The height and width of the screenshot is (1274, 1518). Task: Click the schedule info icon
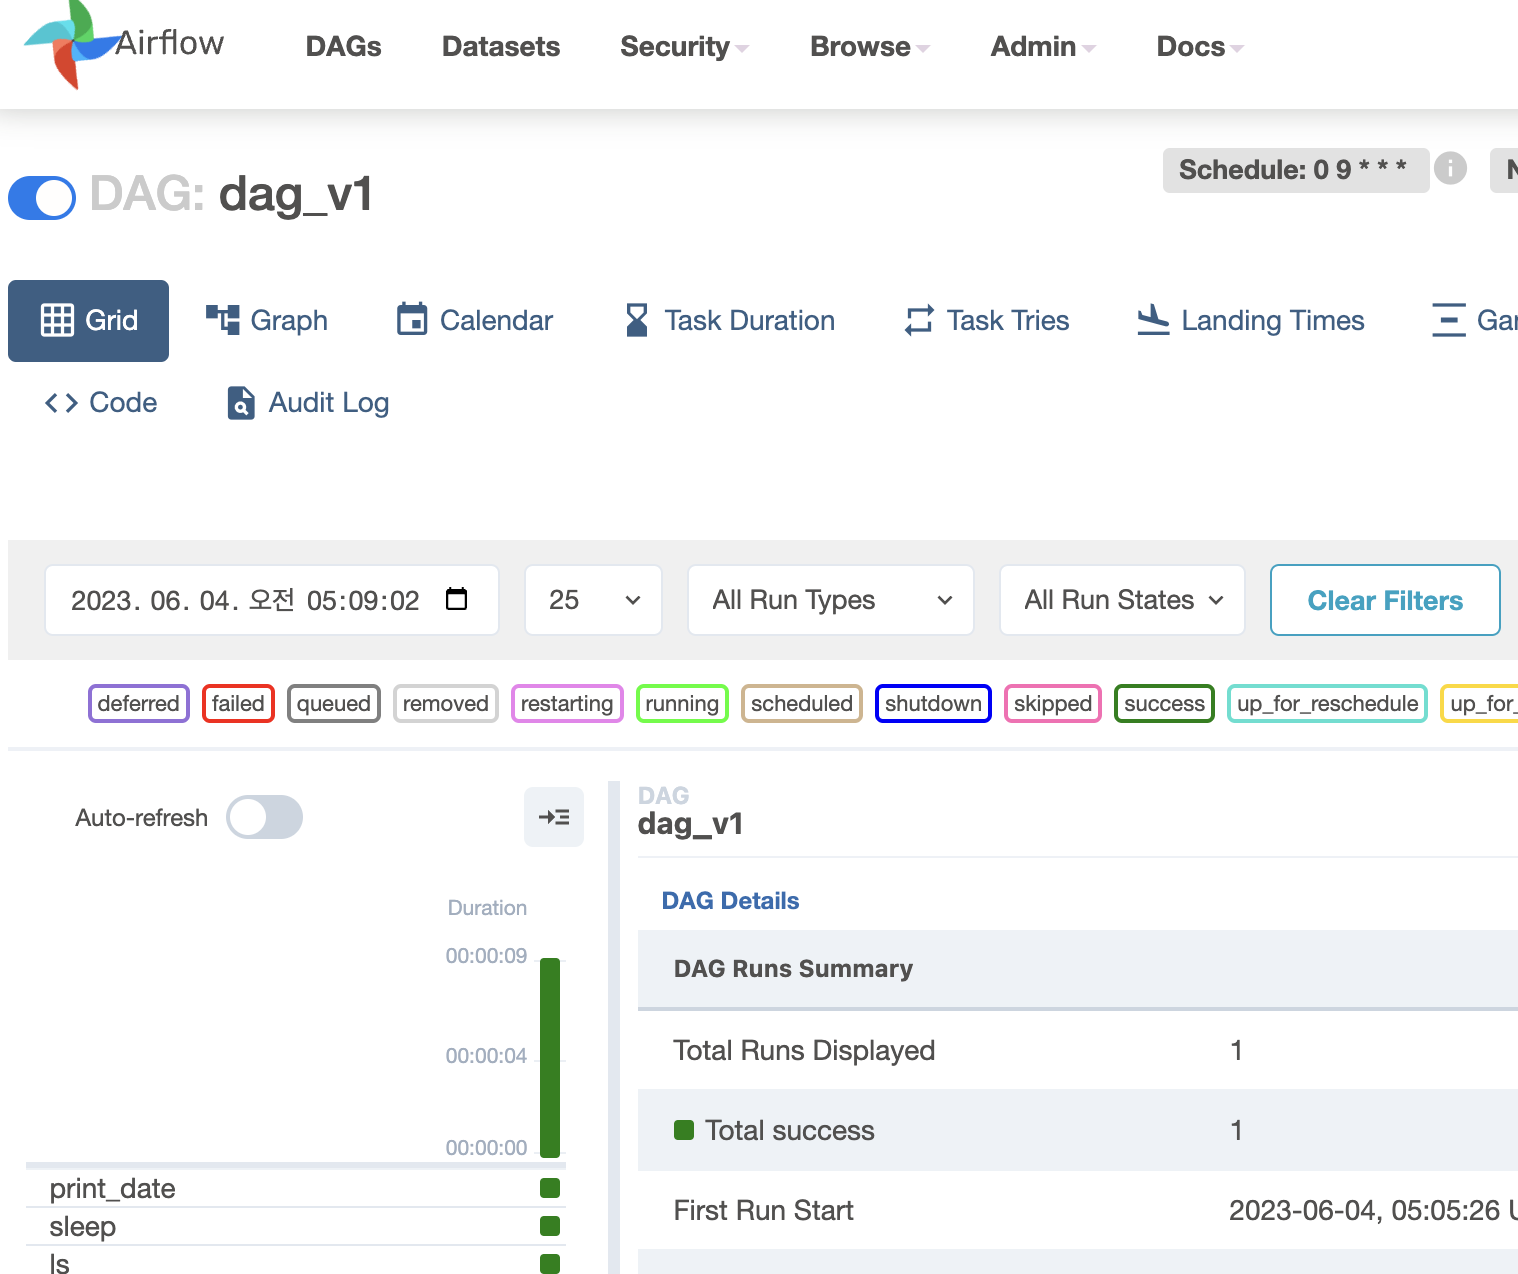[1450, 168]
